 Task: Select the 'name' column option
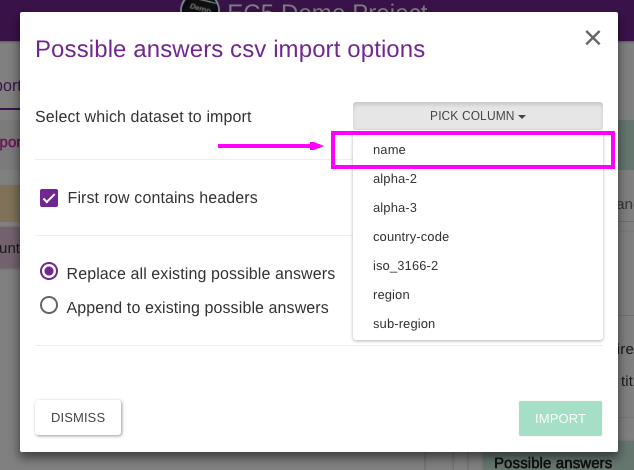(389, 150)
